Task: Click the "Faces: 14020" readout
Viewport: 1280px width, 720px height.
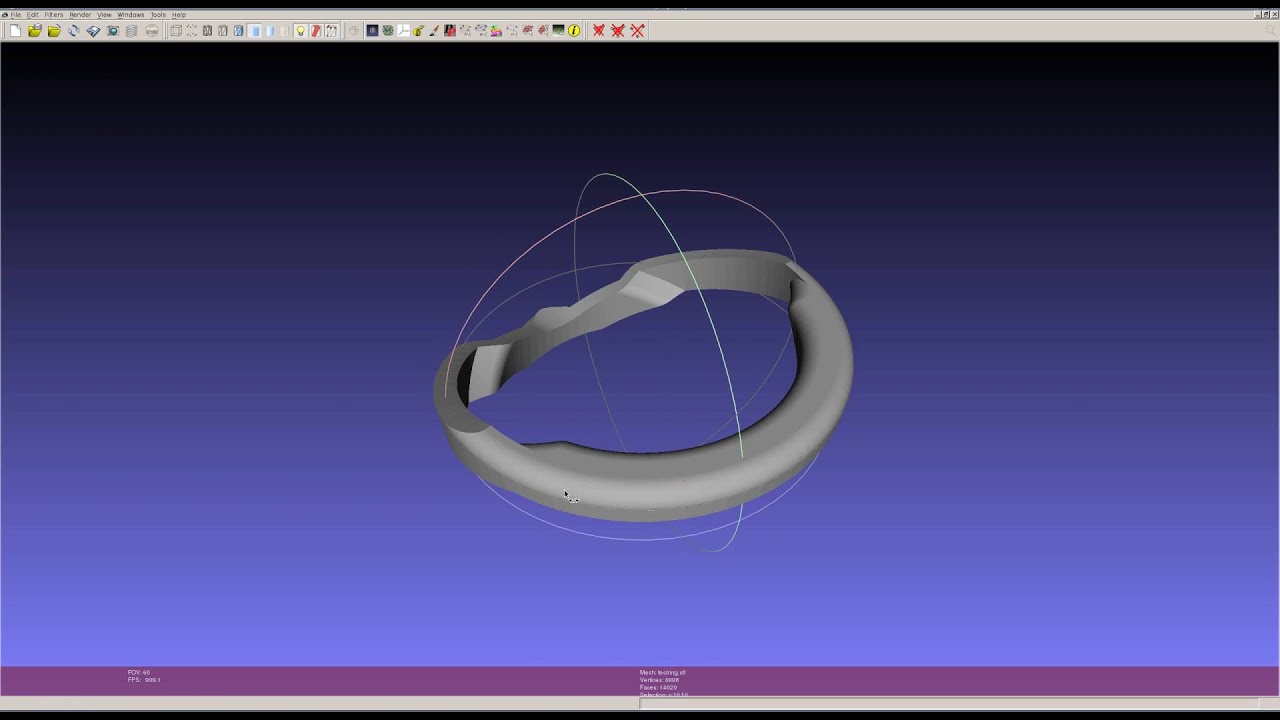Action: (x=658, y=687)
